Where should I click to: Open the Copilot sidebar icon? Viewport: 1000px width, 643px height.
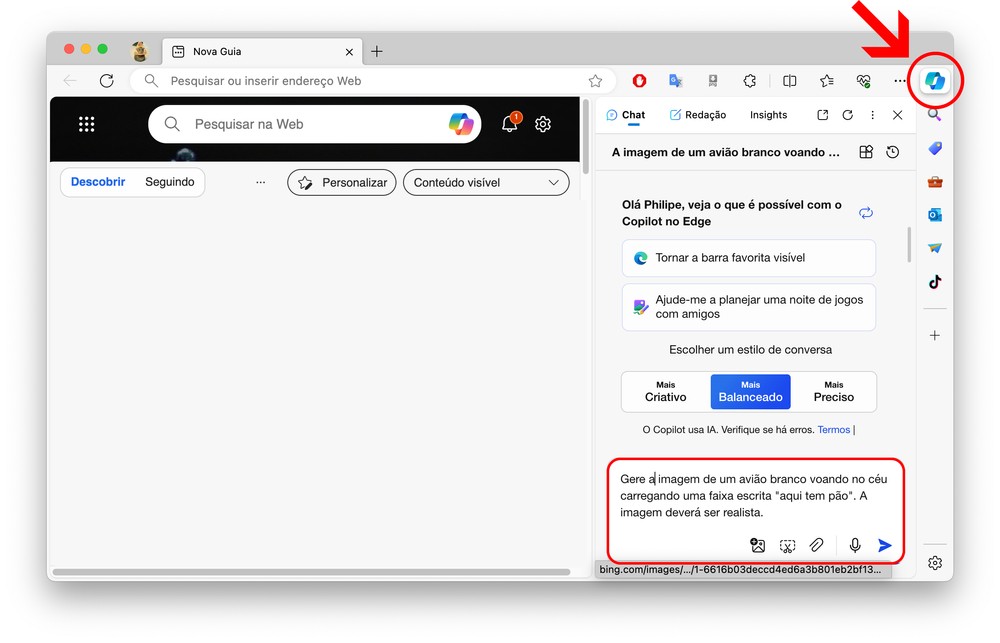pos(934,81)
